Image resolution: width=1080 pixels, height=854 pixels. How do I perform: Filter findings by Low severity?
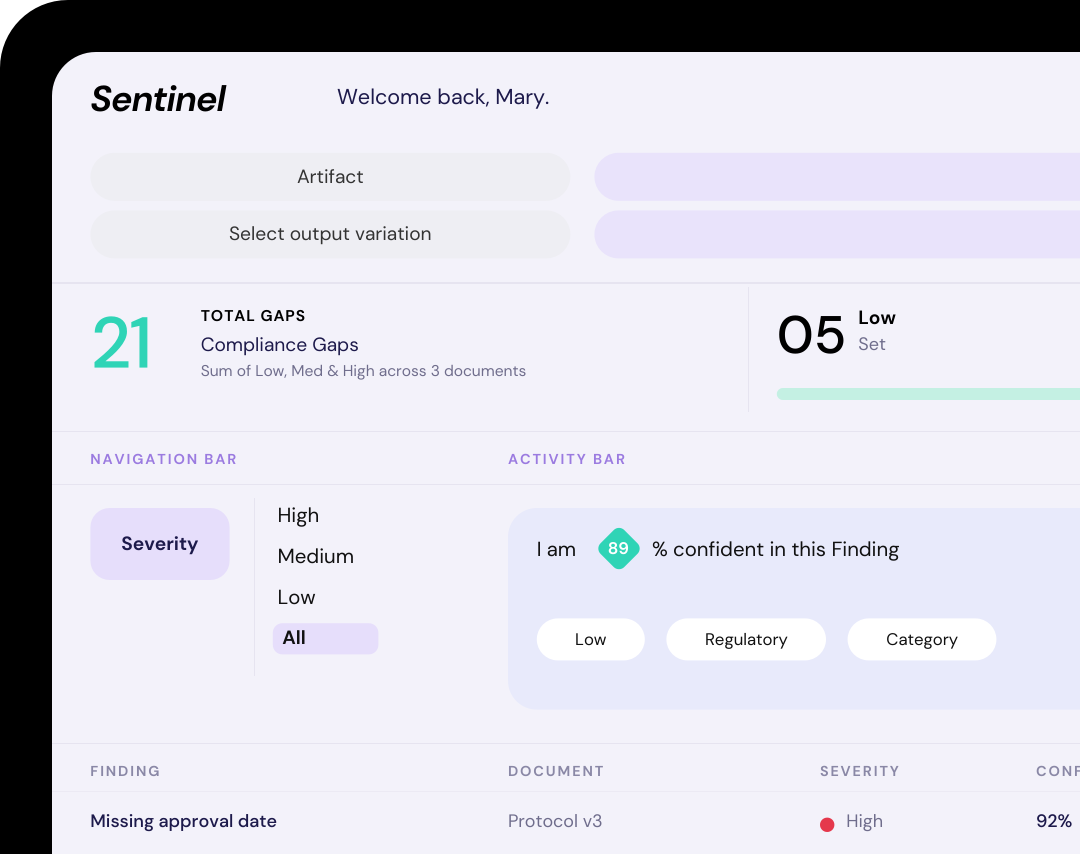click(296, 597)
